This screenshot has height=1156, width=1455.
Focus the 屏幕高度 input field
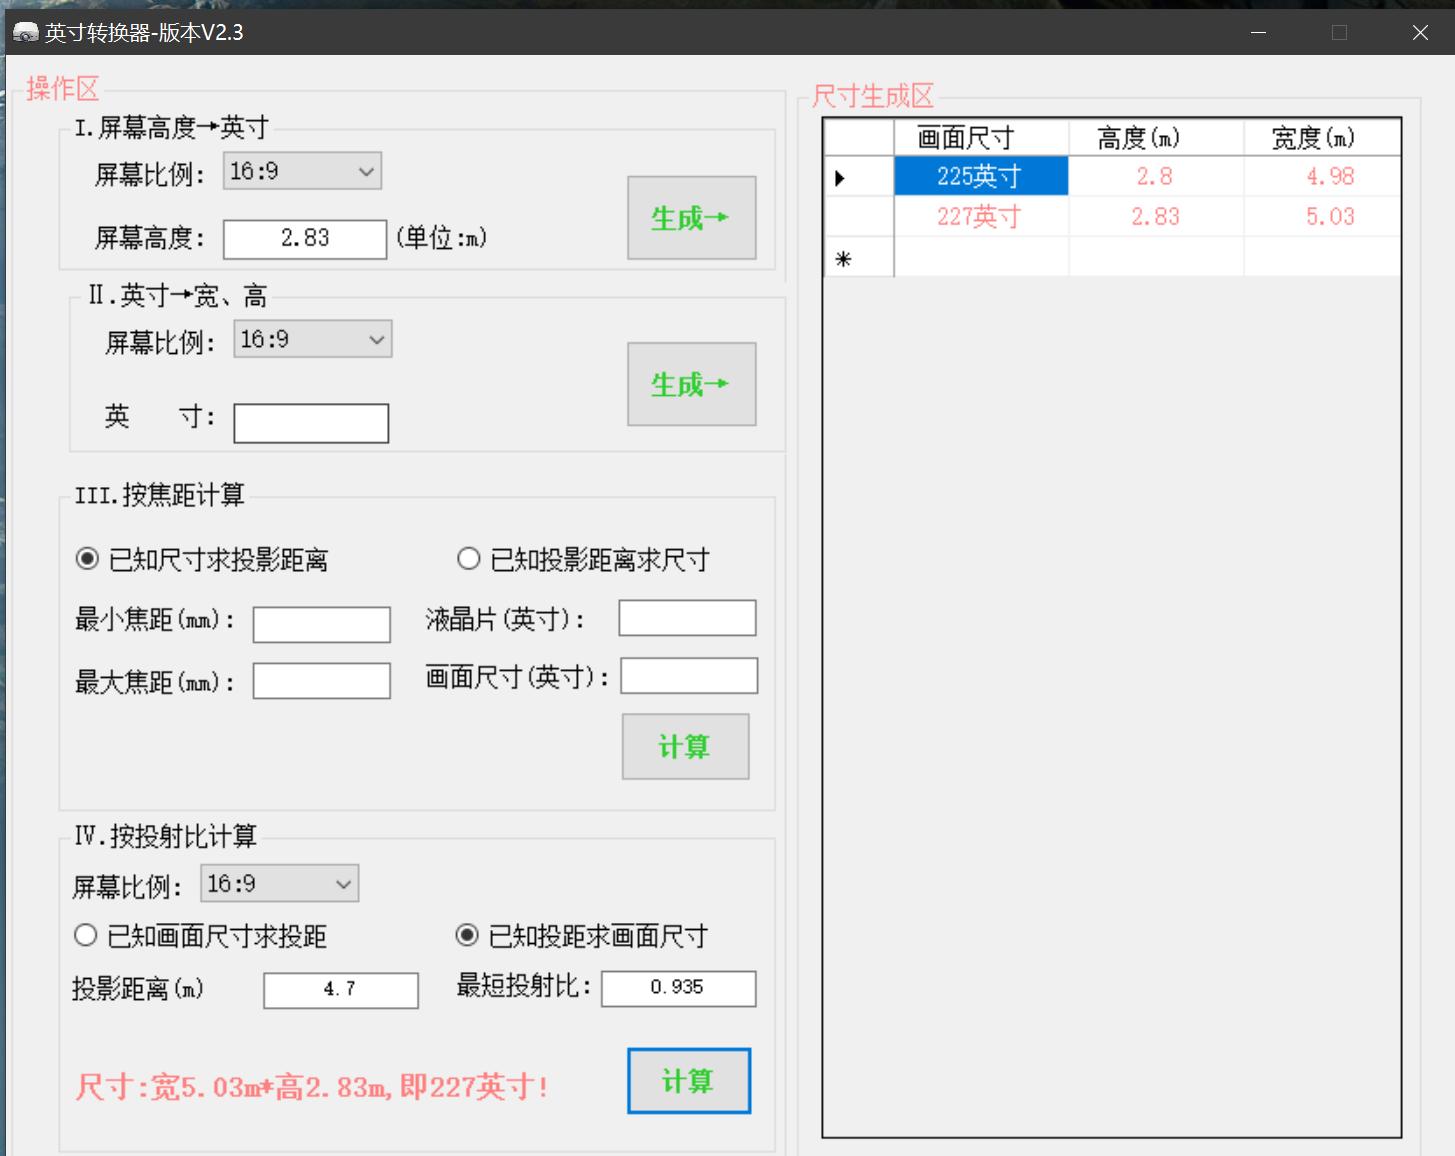pyautogui.click(x=305, y=239)
